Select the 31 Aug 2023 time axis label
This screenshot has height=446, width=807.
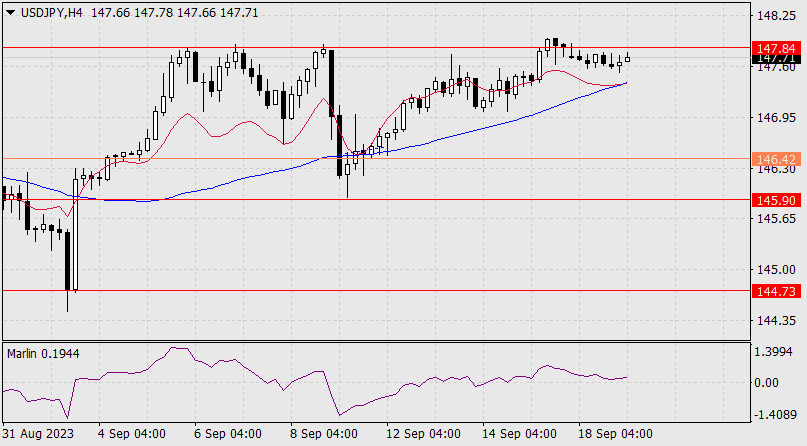coord(39,434)
